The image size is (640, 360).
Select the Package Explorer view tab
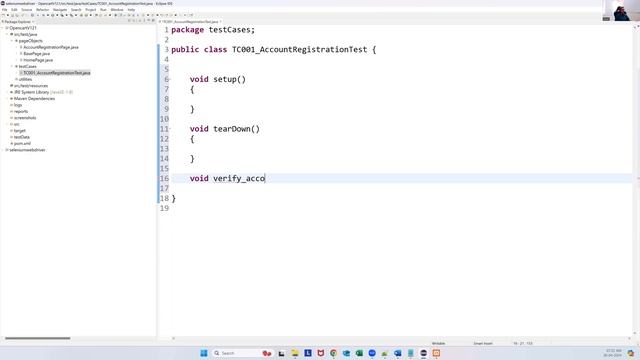(x=18, y=21)
